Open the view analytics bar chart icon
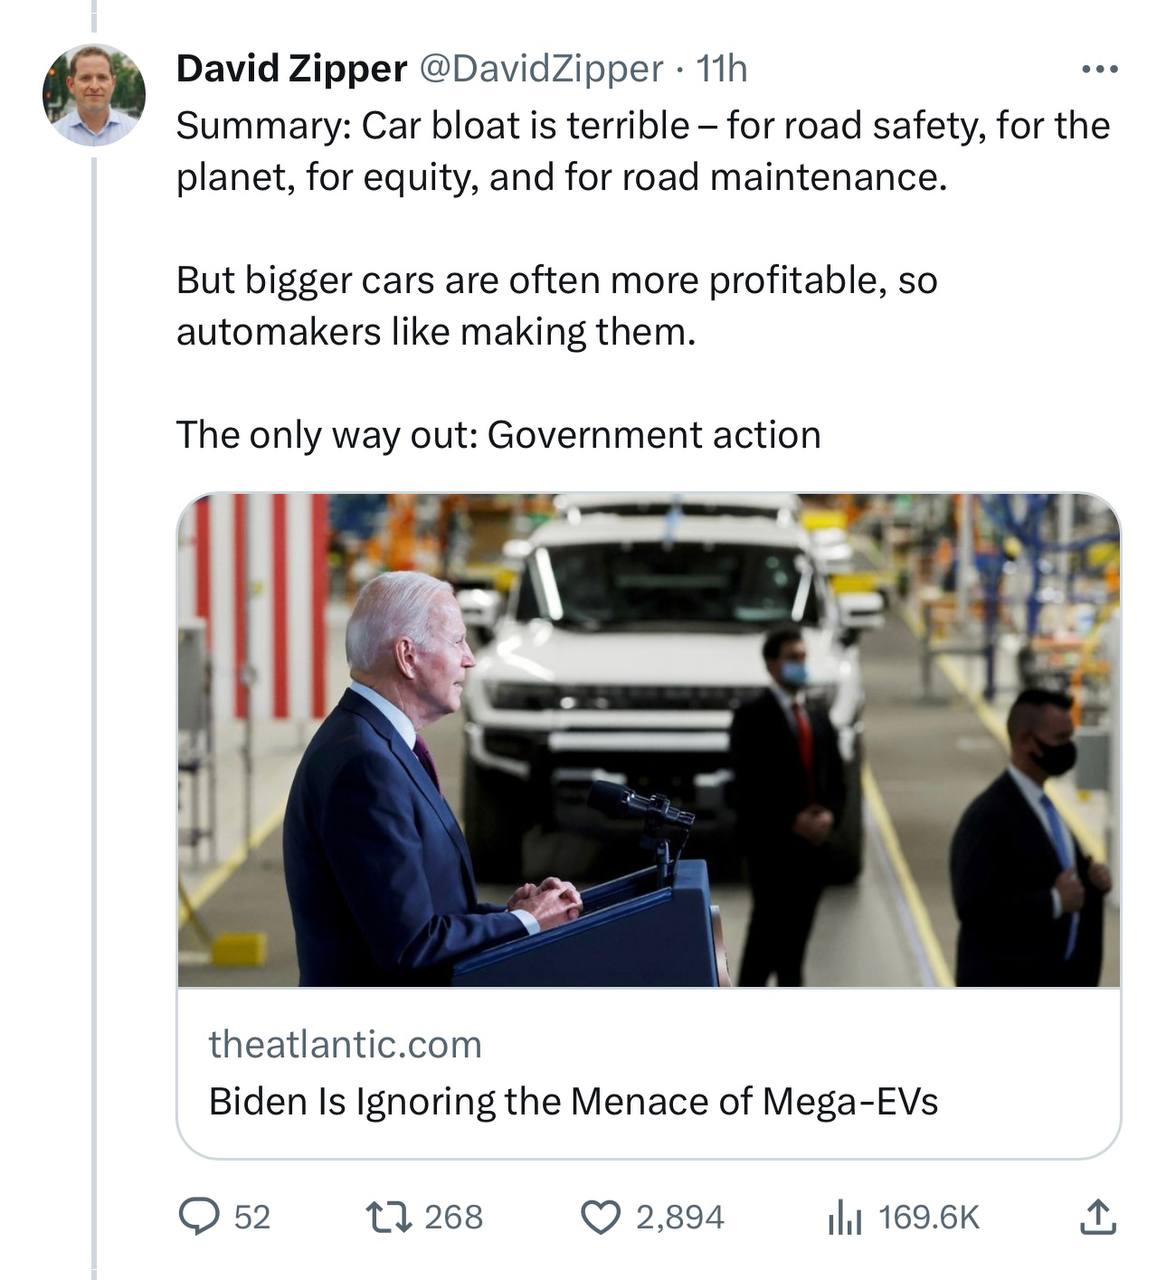 [x=844, y=1216]
